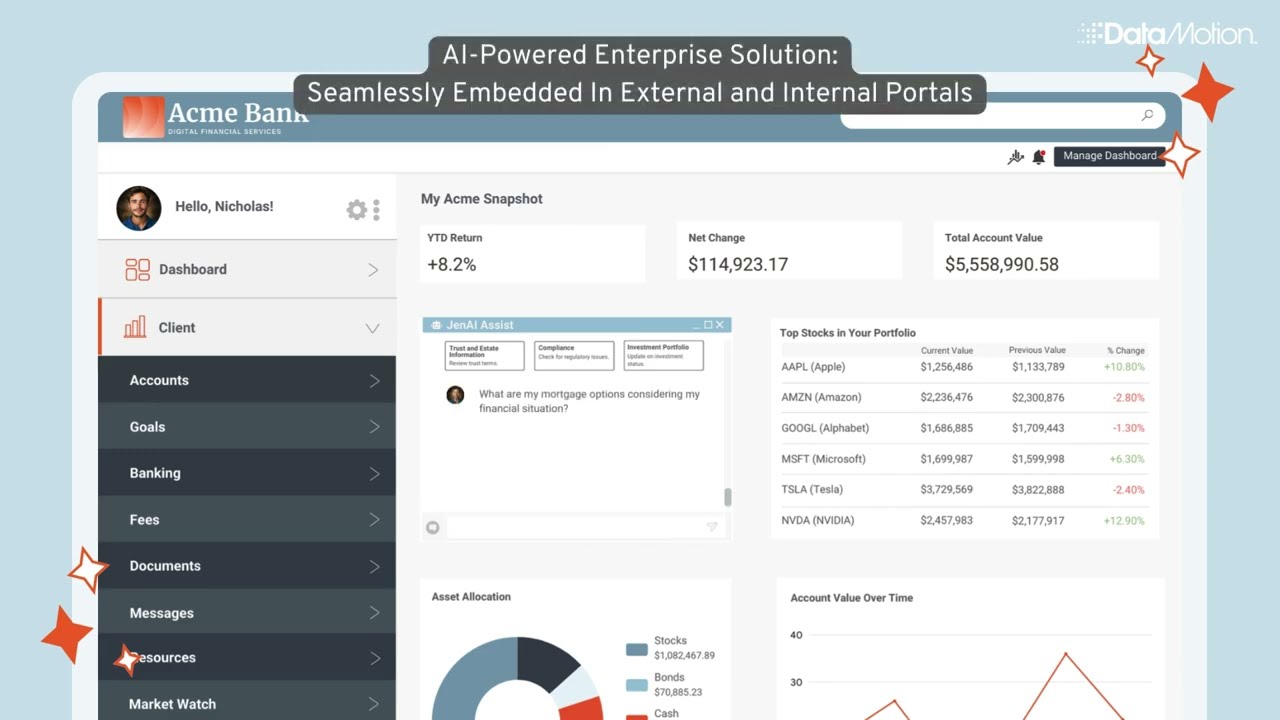Close the JenAI Assist chat window
1280x720 pixels.
[x=721, y=325]
